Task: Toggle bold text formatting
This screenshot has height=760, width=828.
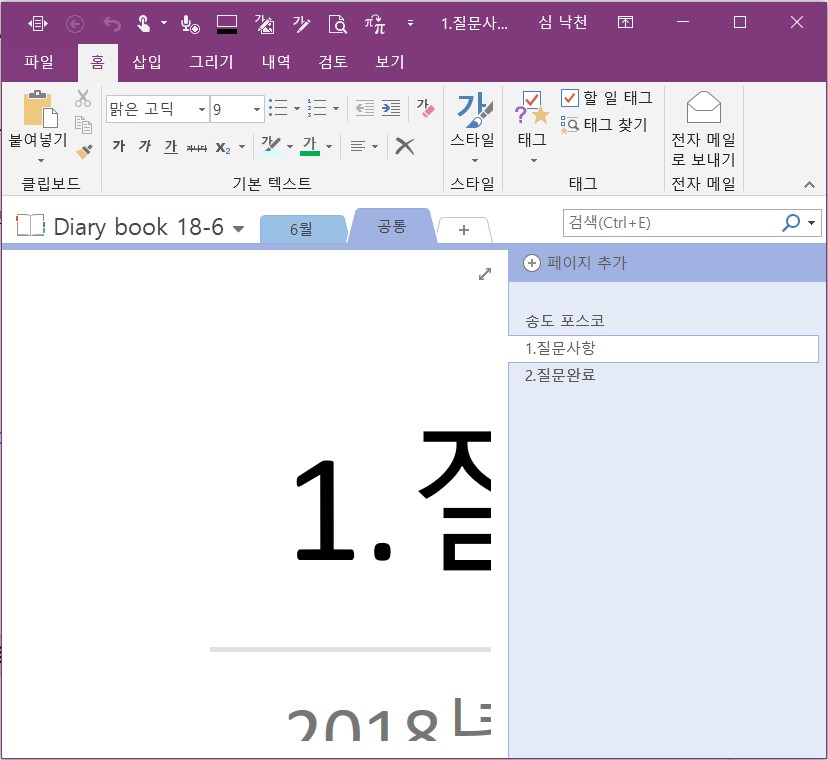Action: (x=119, y=146)
